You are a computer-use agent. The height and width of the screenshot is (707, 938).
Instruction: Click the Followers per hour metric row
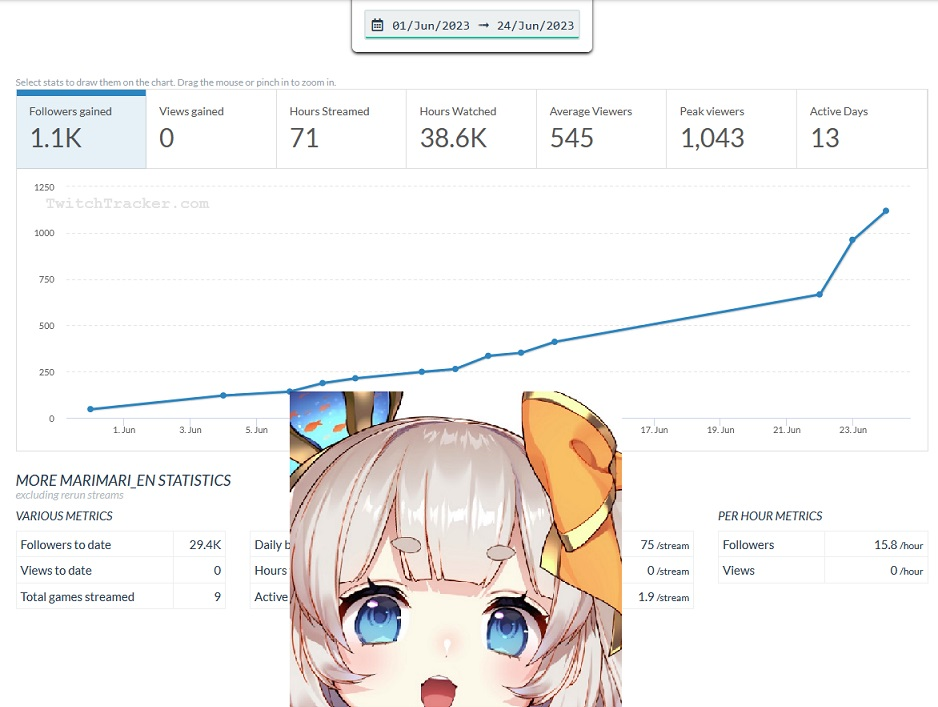coord(823,544)
